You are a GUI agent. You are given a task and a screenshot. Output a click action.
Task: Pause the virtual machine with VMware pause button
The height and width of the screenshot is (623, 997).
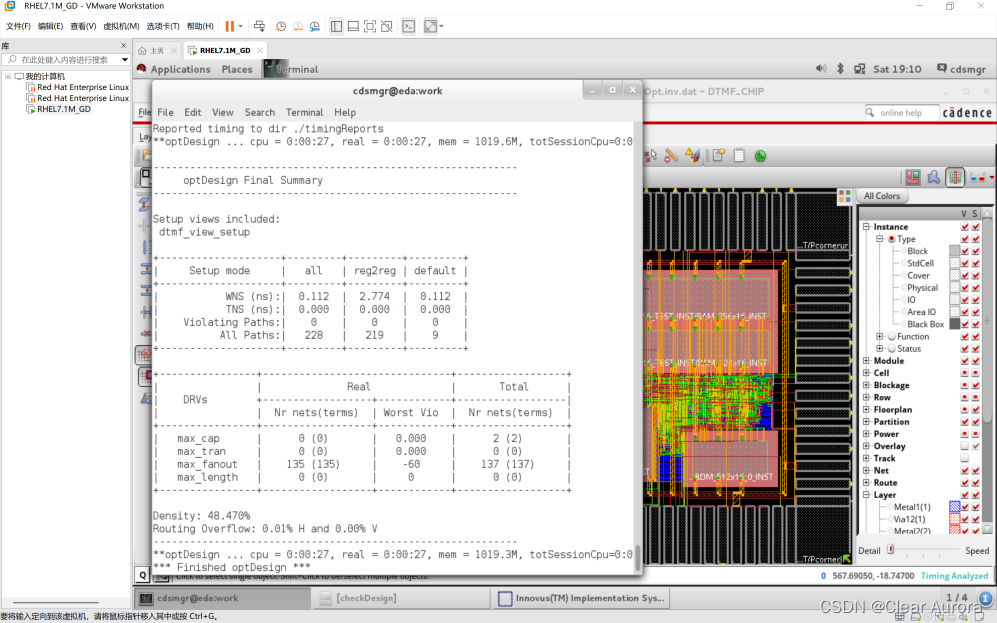point(230,26)
